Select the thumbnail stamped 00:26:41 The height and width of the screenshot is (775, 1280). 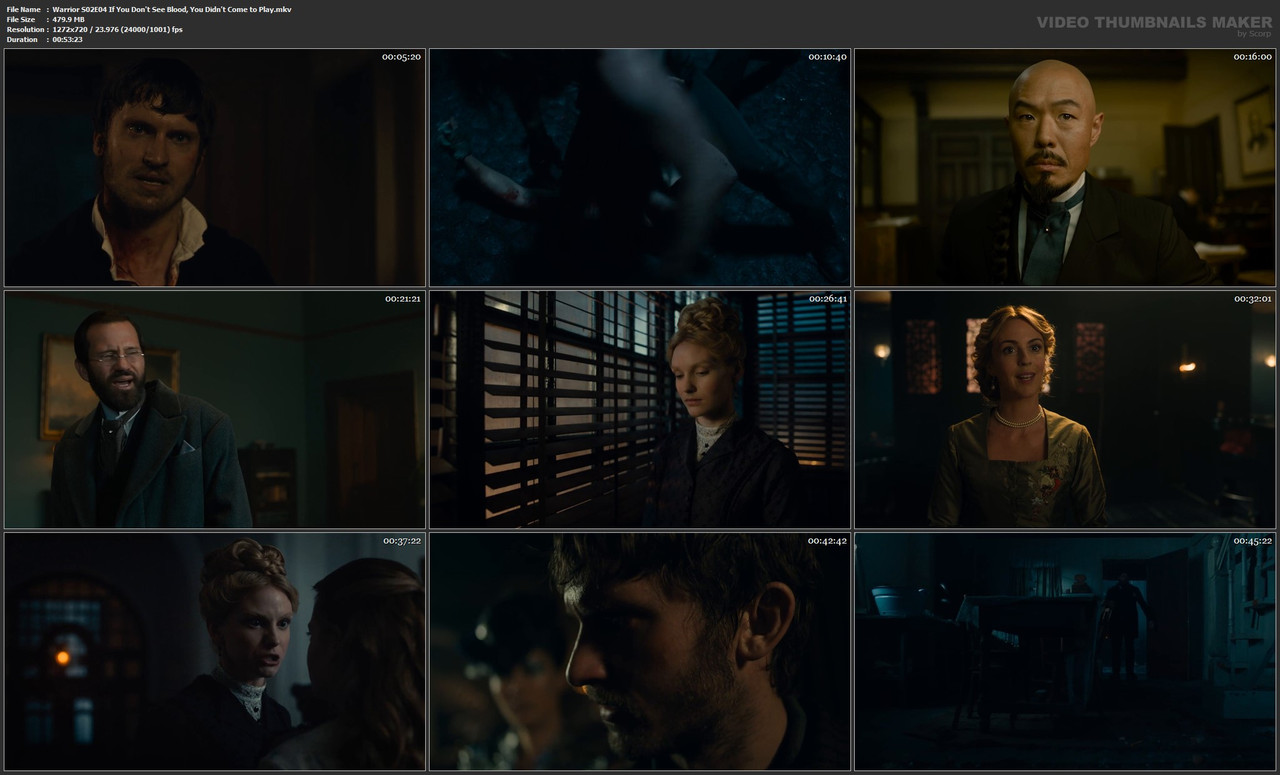640,409
